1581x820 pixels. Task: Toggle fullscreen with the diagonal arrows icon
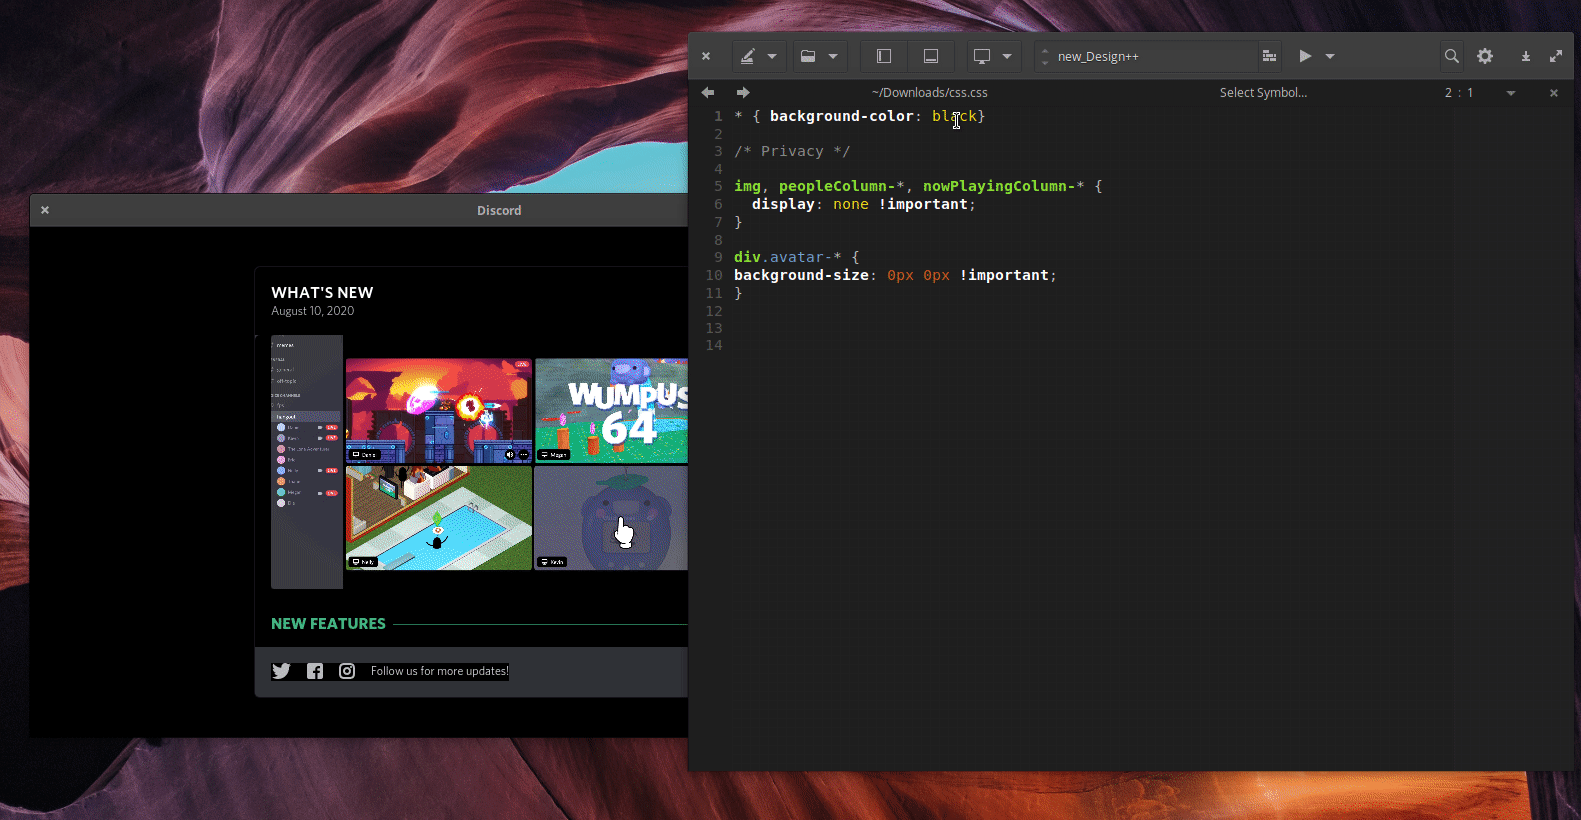[1556, 57]
